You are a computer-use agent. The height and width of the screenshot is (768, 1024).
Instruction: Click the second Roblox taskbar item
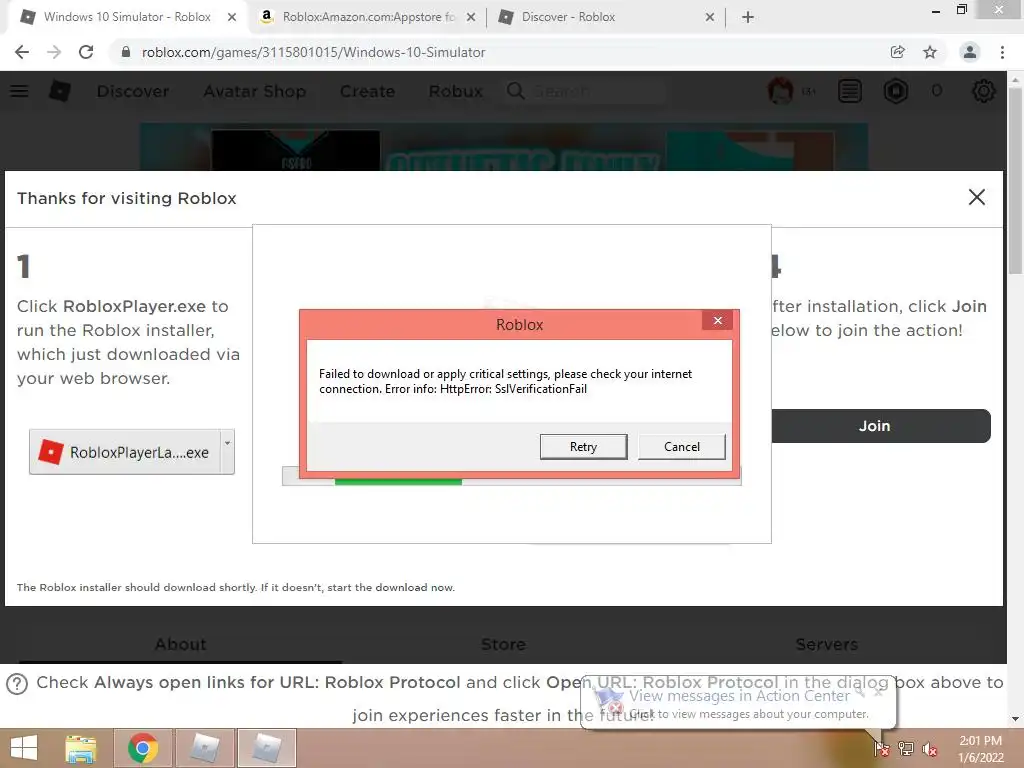[266, 748]
